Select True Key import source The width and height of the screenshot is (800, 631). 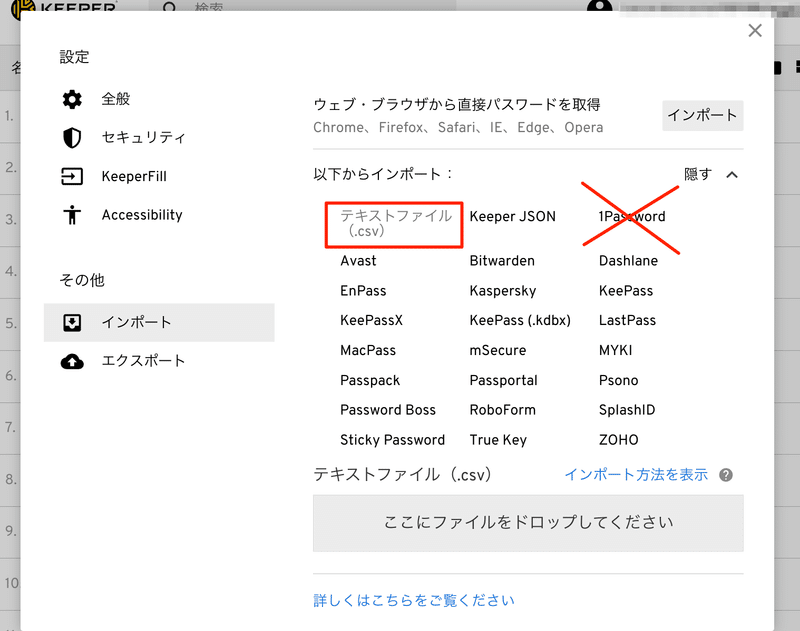498,441
